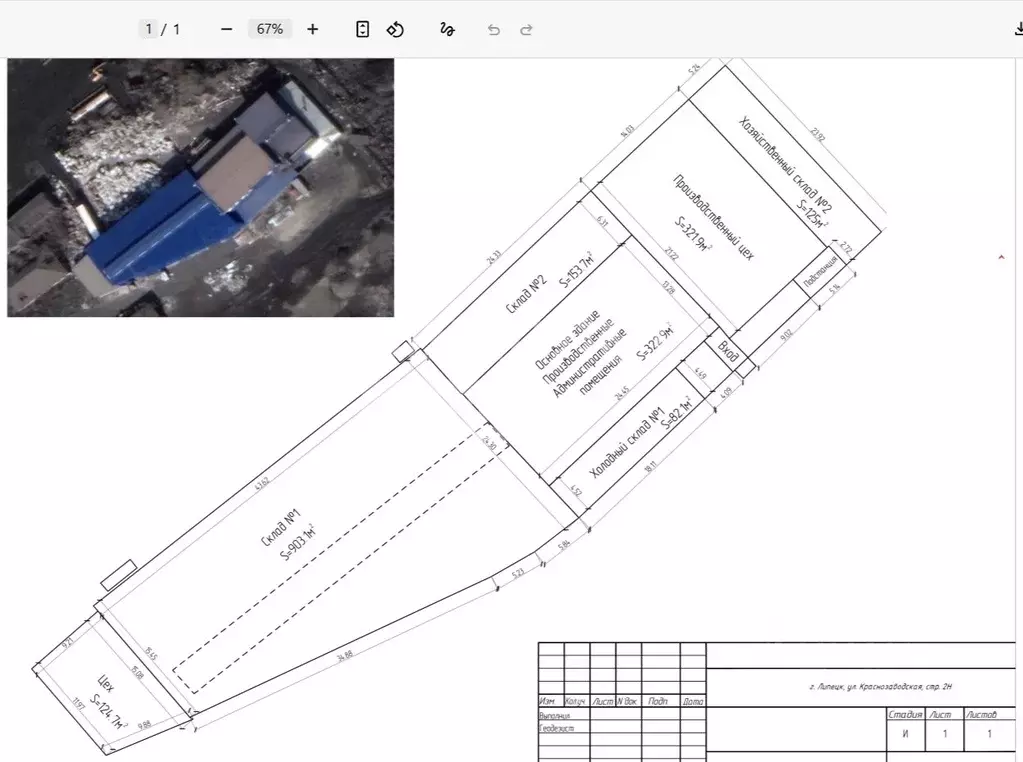Click the Производственный цех label
Screen dimensions: 1023x762
713,218
